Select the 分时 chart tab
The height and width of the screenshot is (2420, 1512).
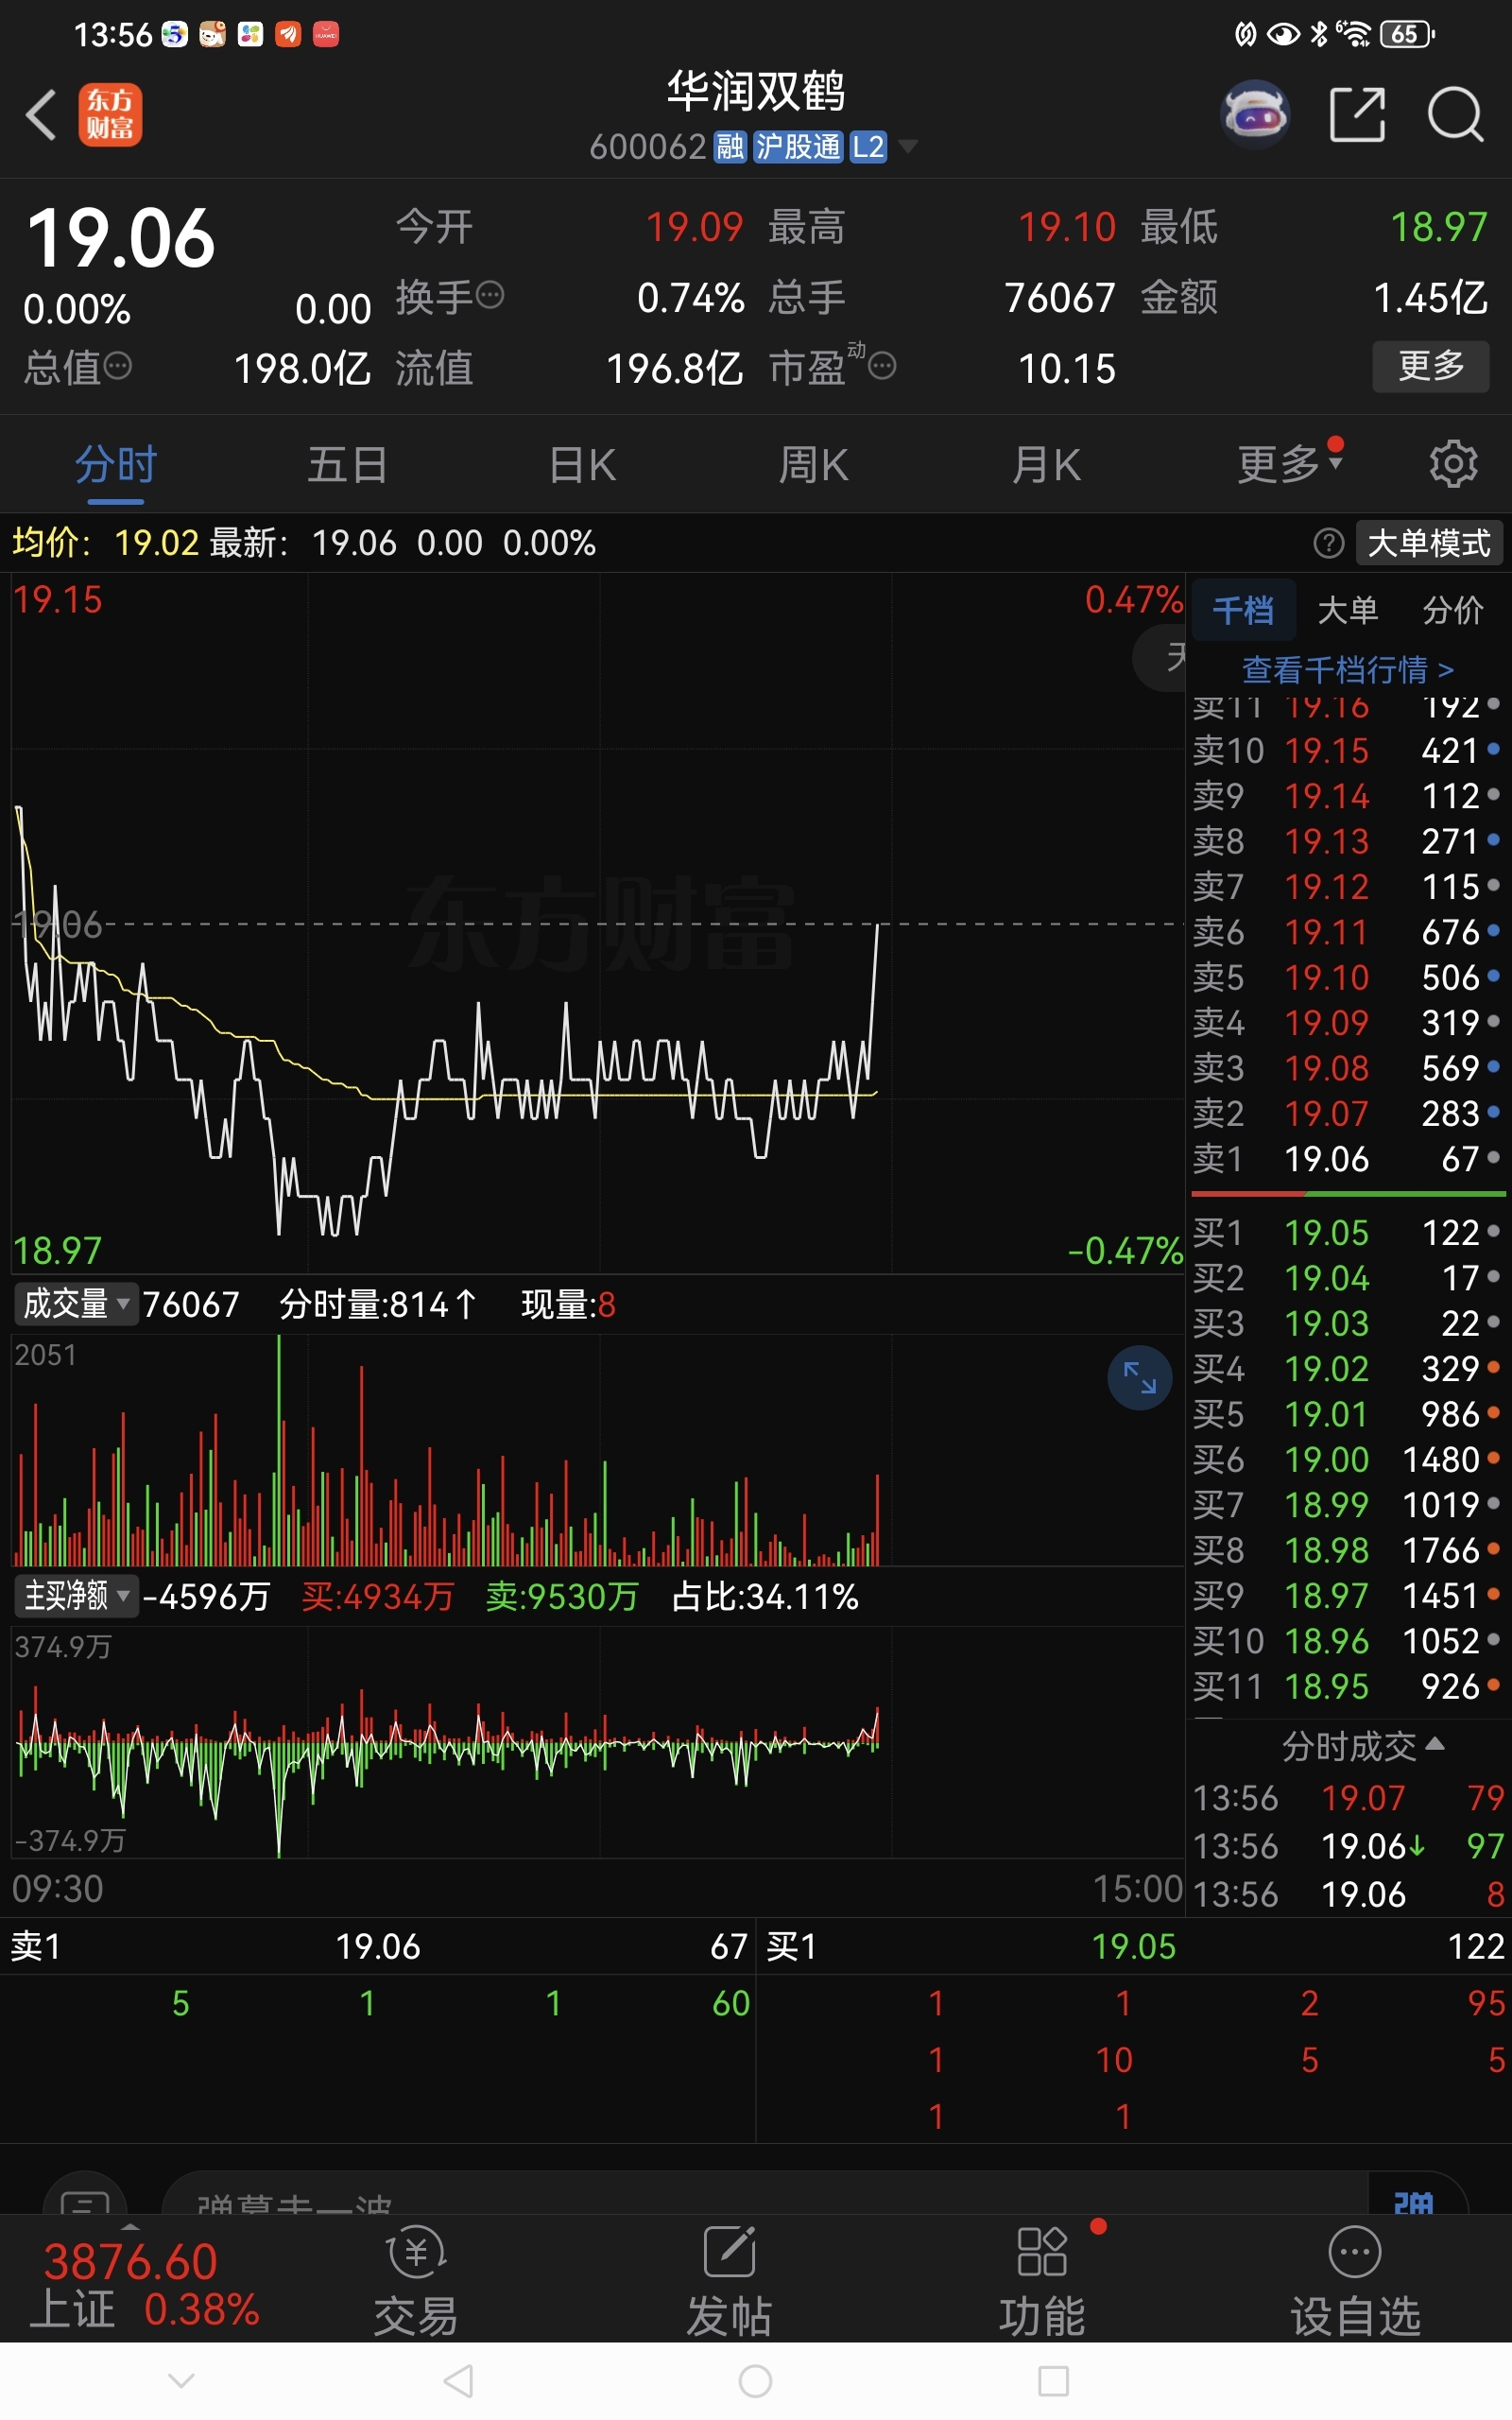point(116,464)
